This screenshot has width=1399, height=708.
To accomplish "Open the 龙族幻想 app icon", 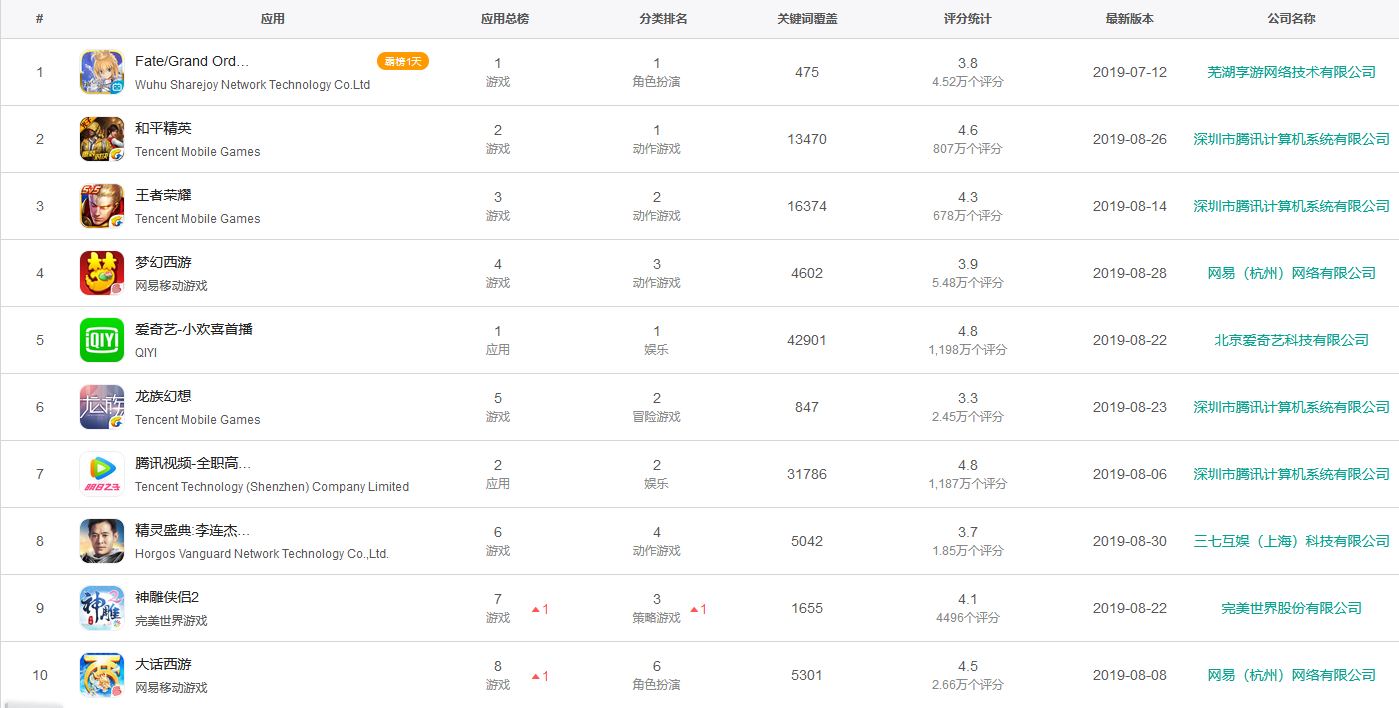I will tap(102, 407).
